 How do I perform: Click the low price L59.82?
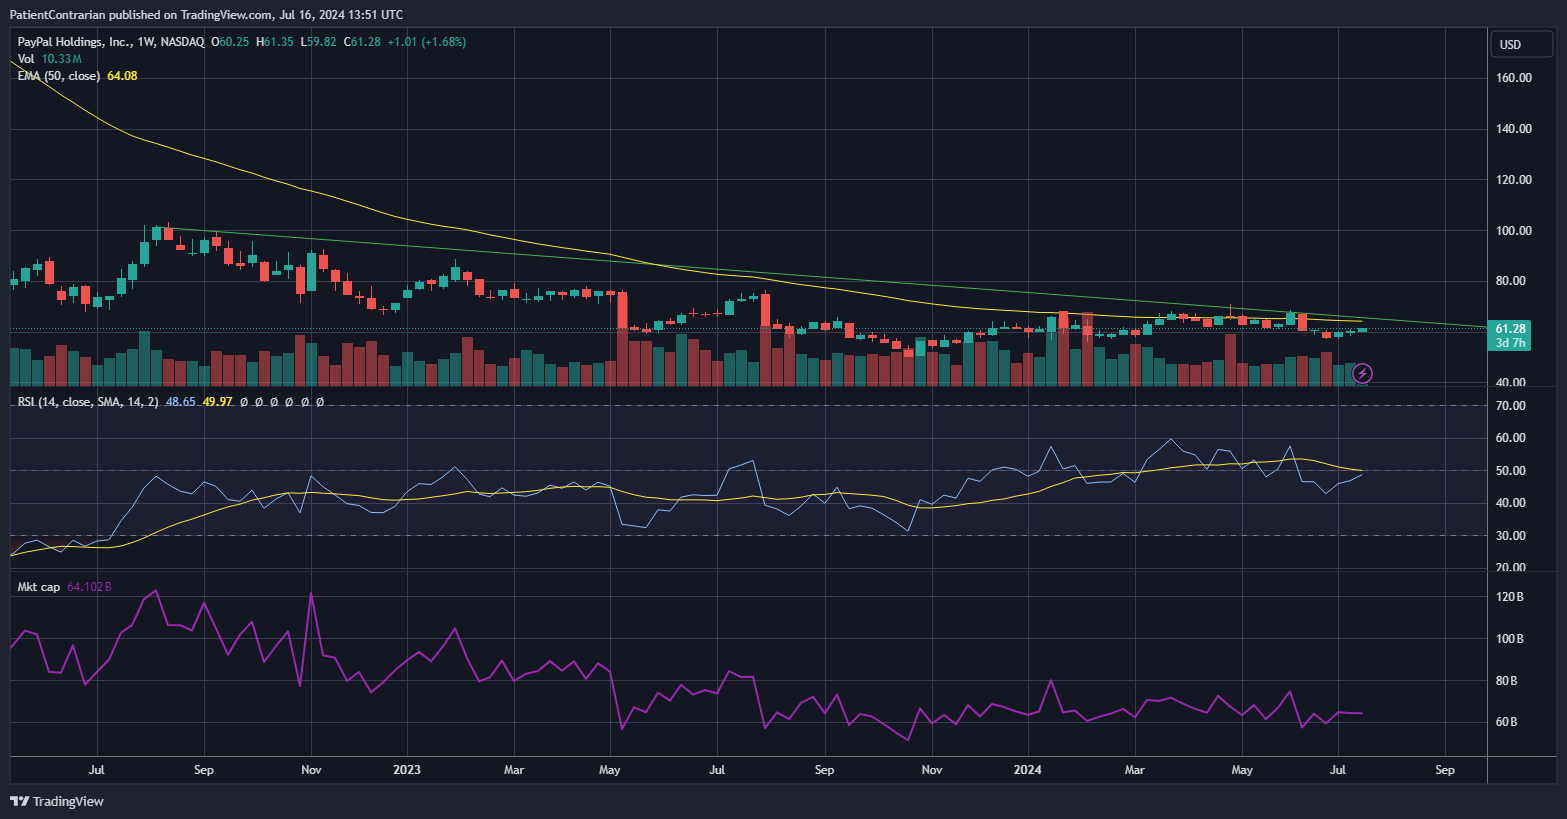tap(318, 42)
